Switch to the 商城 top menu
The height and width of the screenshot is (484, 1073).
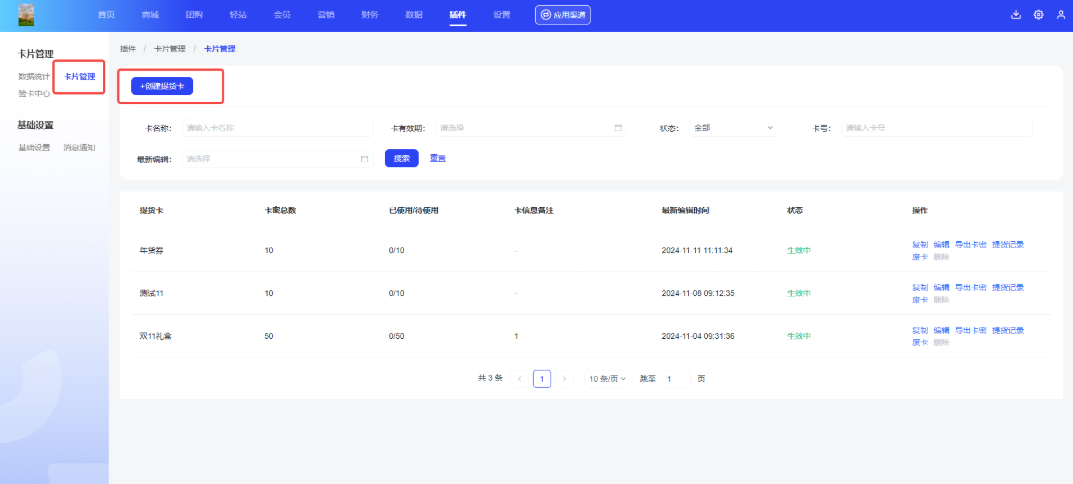tap(148, 15)
